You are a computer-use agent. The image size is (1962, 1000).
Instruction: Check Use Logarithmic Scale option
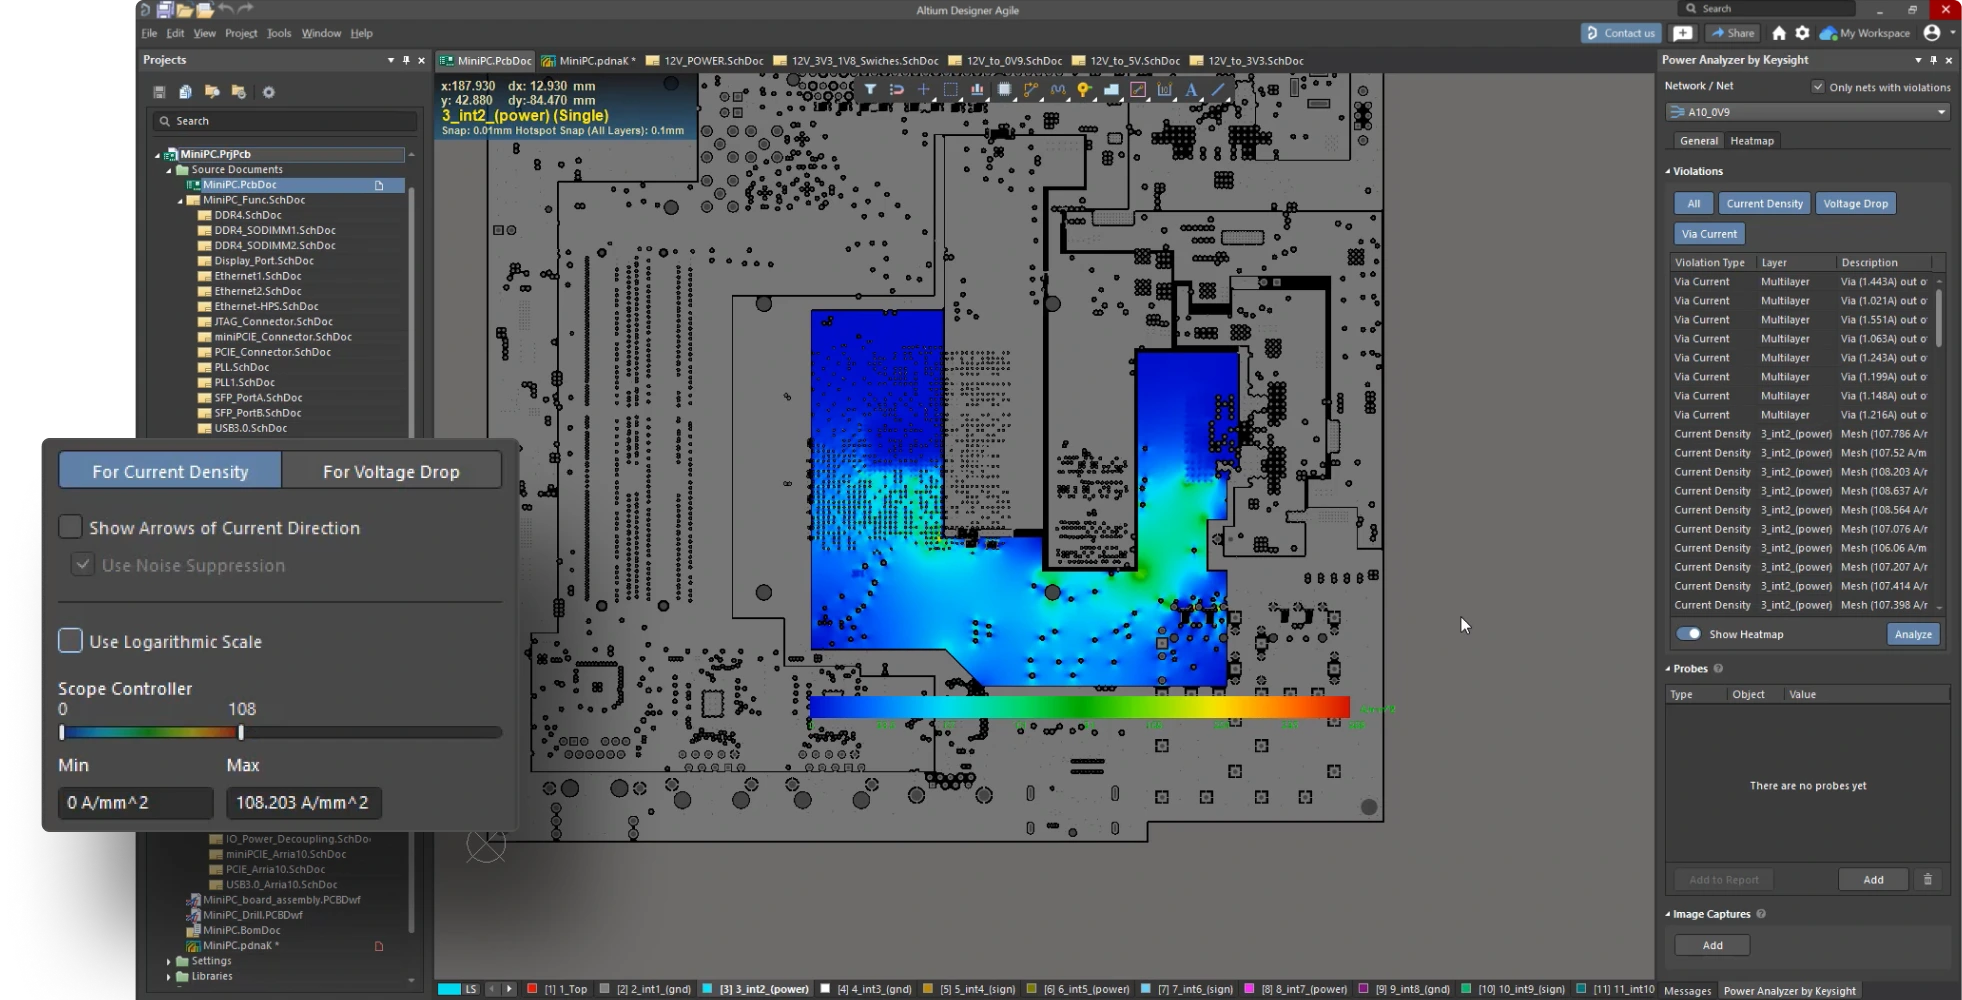click(71, 641)
